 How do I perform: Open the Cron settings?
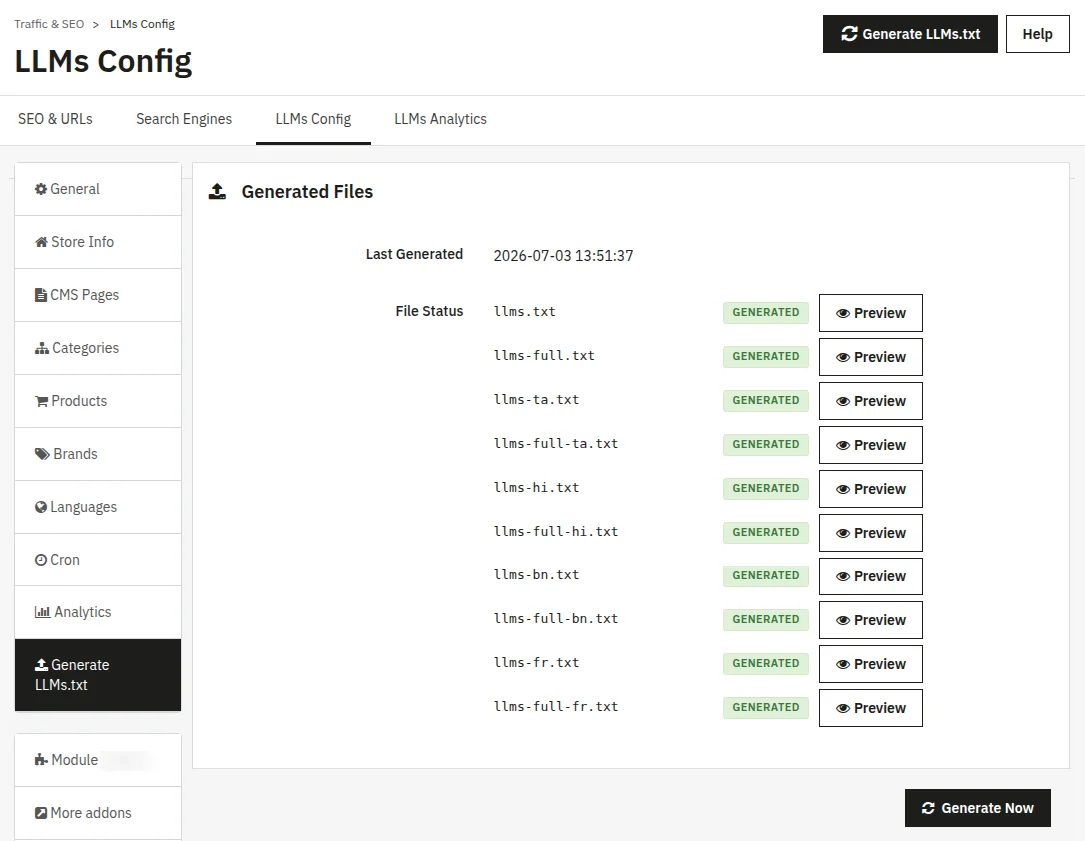pos(98,560)
